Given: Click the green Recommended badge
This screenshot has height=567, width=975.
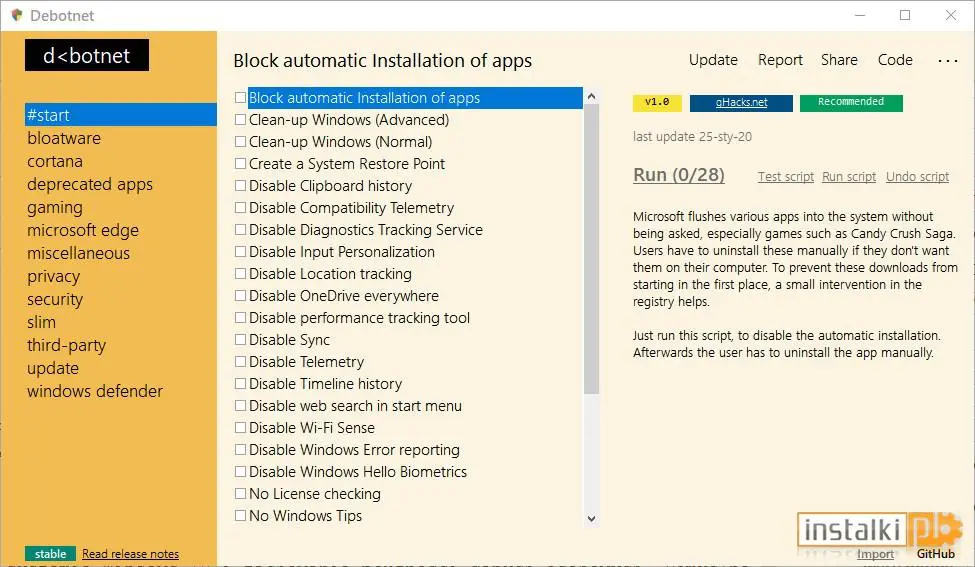Looking at the screenshot, I should [x=851, y=103].
